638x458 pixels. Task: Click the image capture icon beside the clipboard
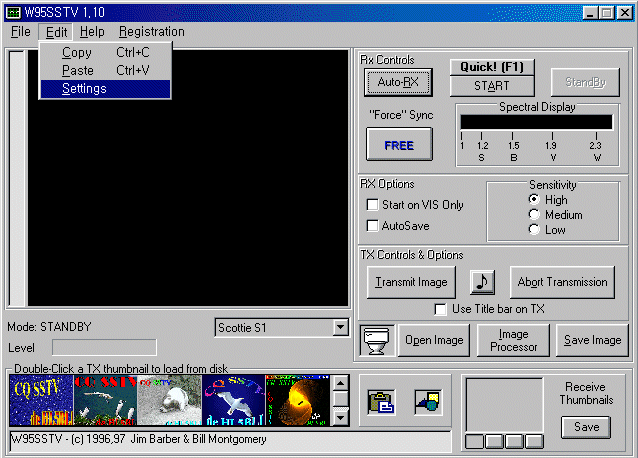point(428,402)
